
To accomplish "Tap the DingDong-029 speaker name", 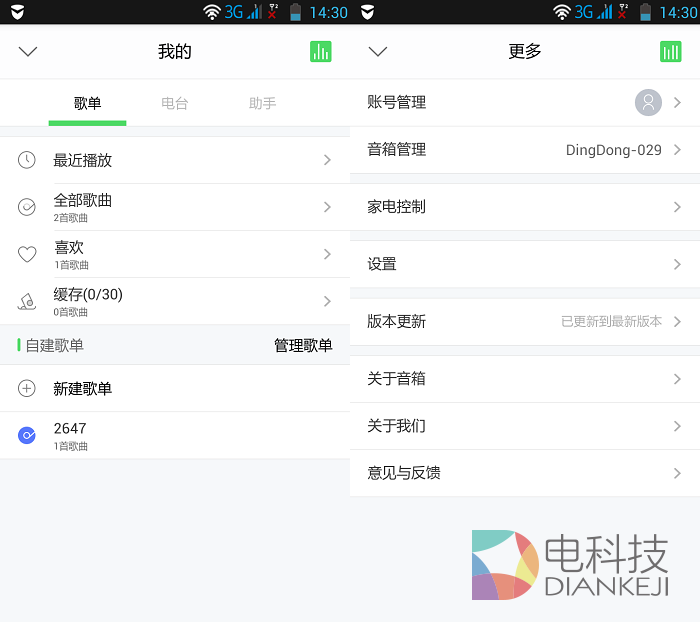I will pyautogui.click(x=613, y=150).
